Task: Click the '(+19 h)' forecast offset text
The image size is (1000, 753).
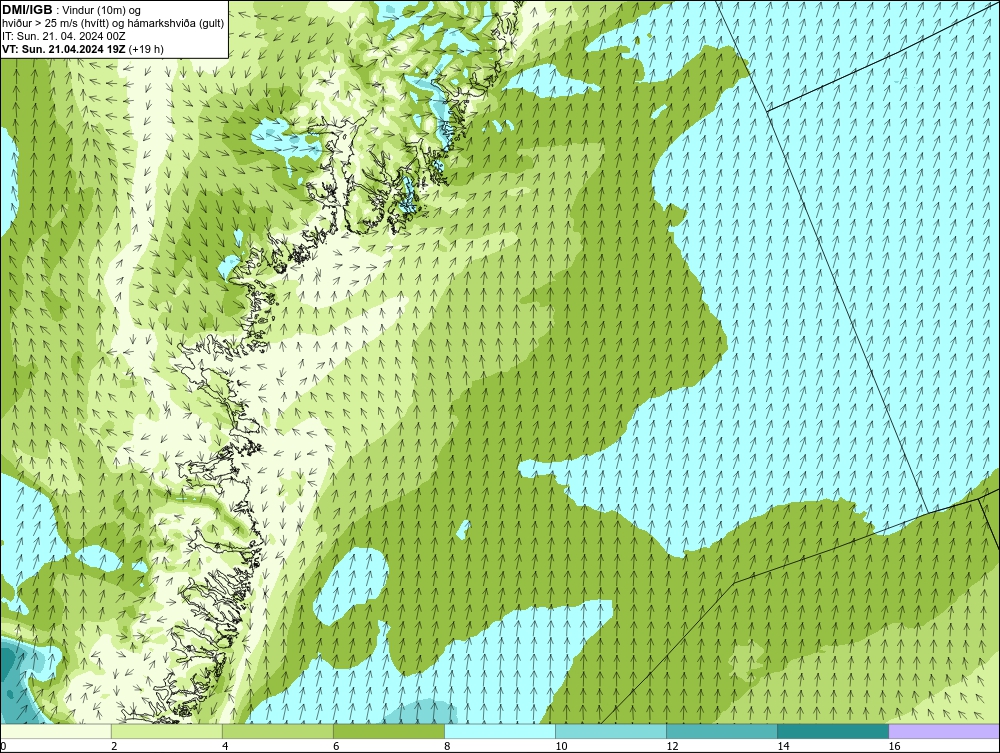Action: (146, 49)
